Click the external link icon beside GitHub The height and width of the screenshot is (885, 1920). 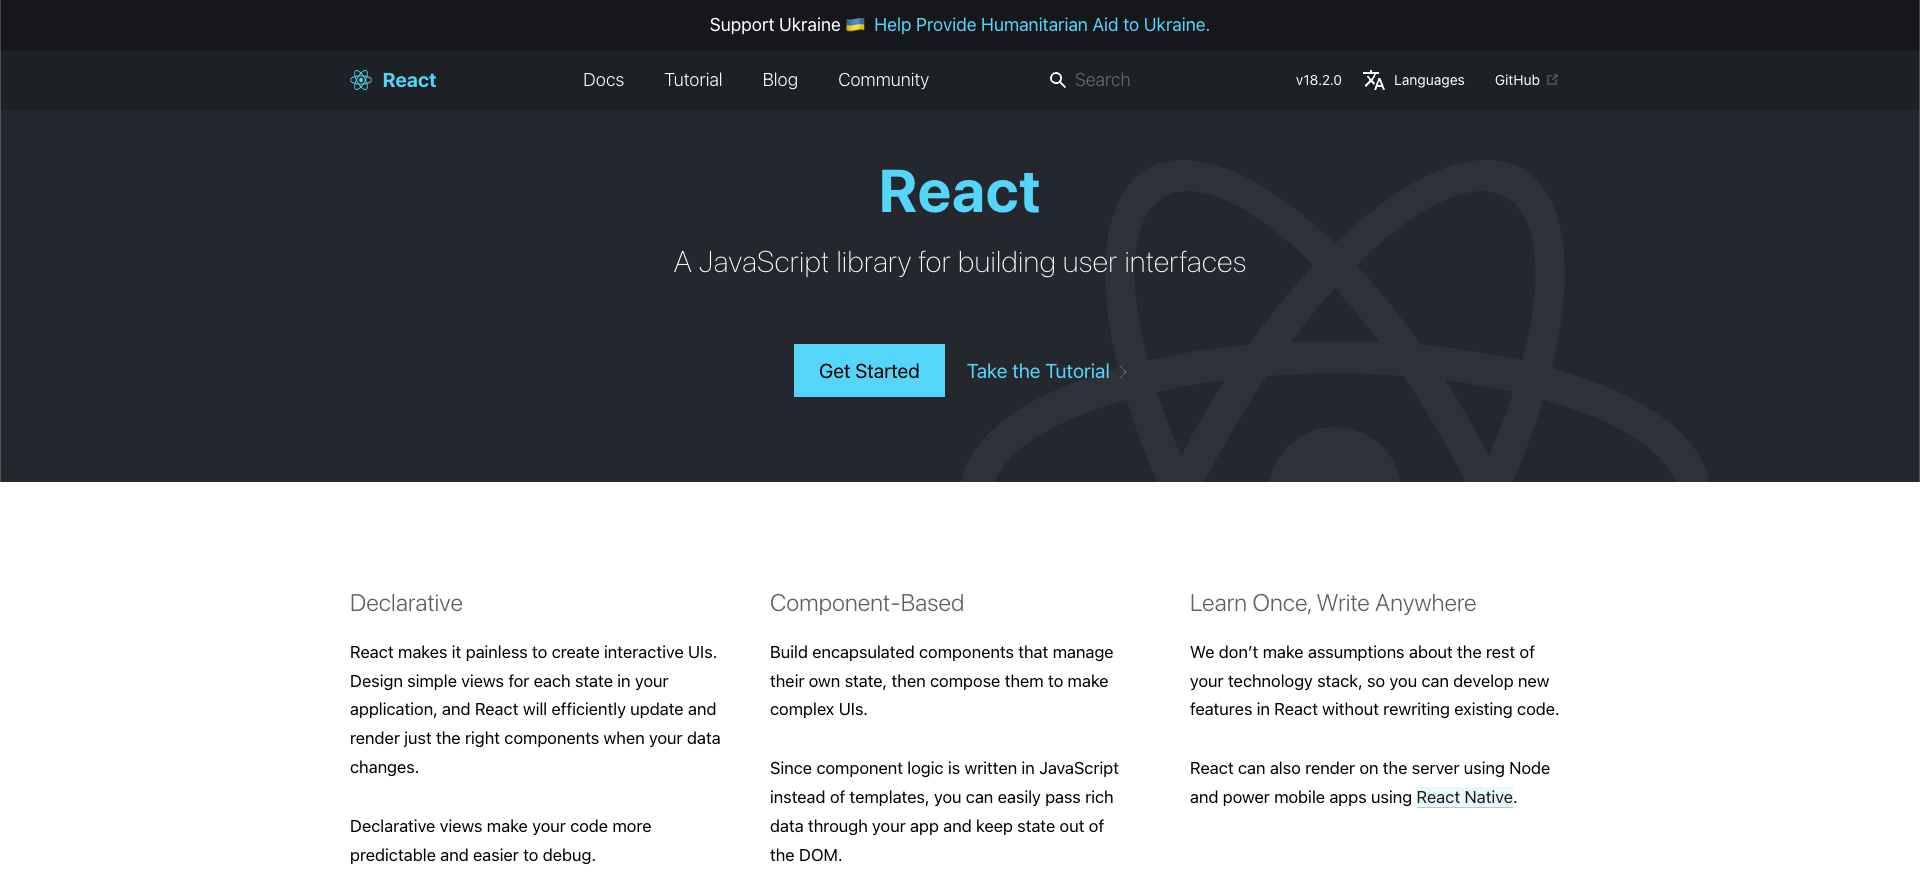(x=1552, y=80)
